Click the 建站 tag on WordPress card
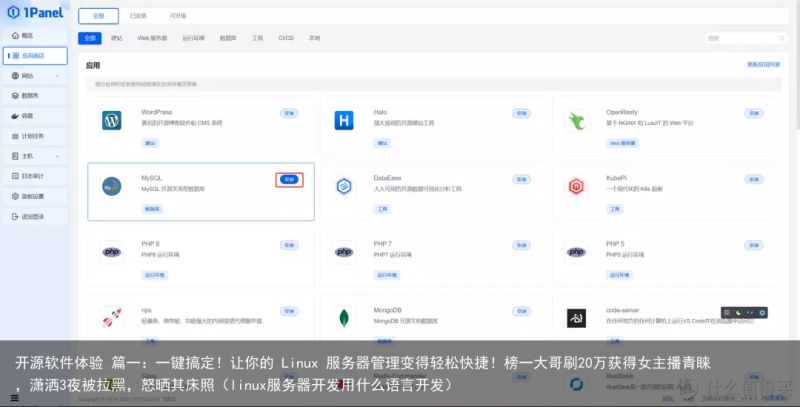The width and height of the screenshot is (800, 407). coord(150,143)
